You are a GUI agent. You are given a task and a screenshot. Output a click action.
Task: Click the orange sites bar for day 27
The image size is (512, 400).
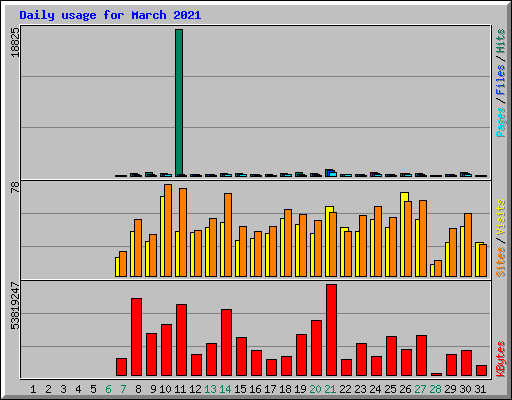pyautogui.click(x=423, y=238)
